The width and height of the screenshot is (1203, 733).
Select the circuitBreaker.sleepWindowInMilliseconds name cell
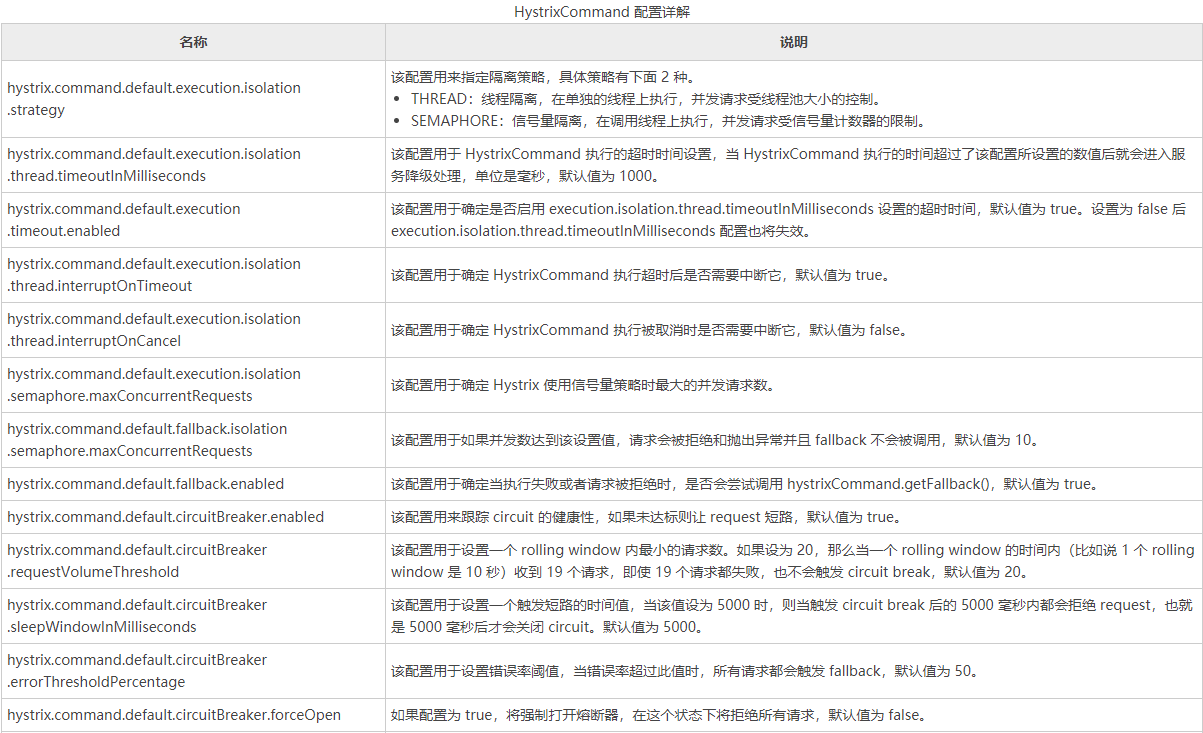(193, 616)
